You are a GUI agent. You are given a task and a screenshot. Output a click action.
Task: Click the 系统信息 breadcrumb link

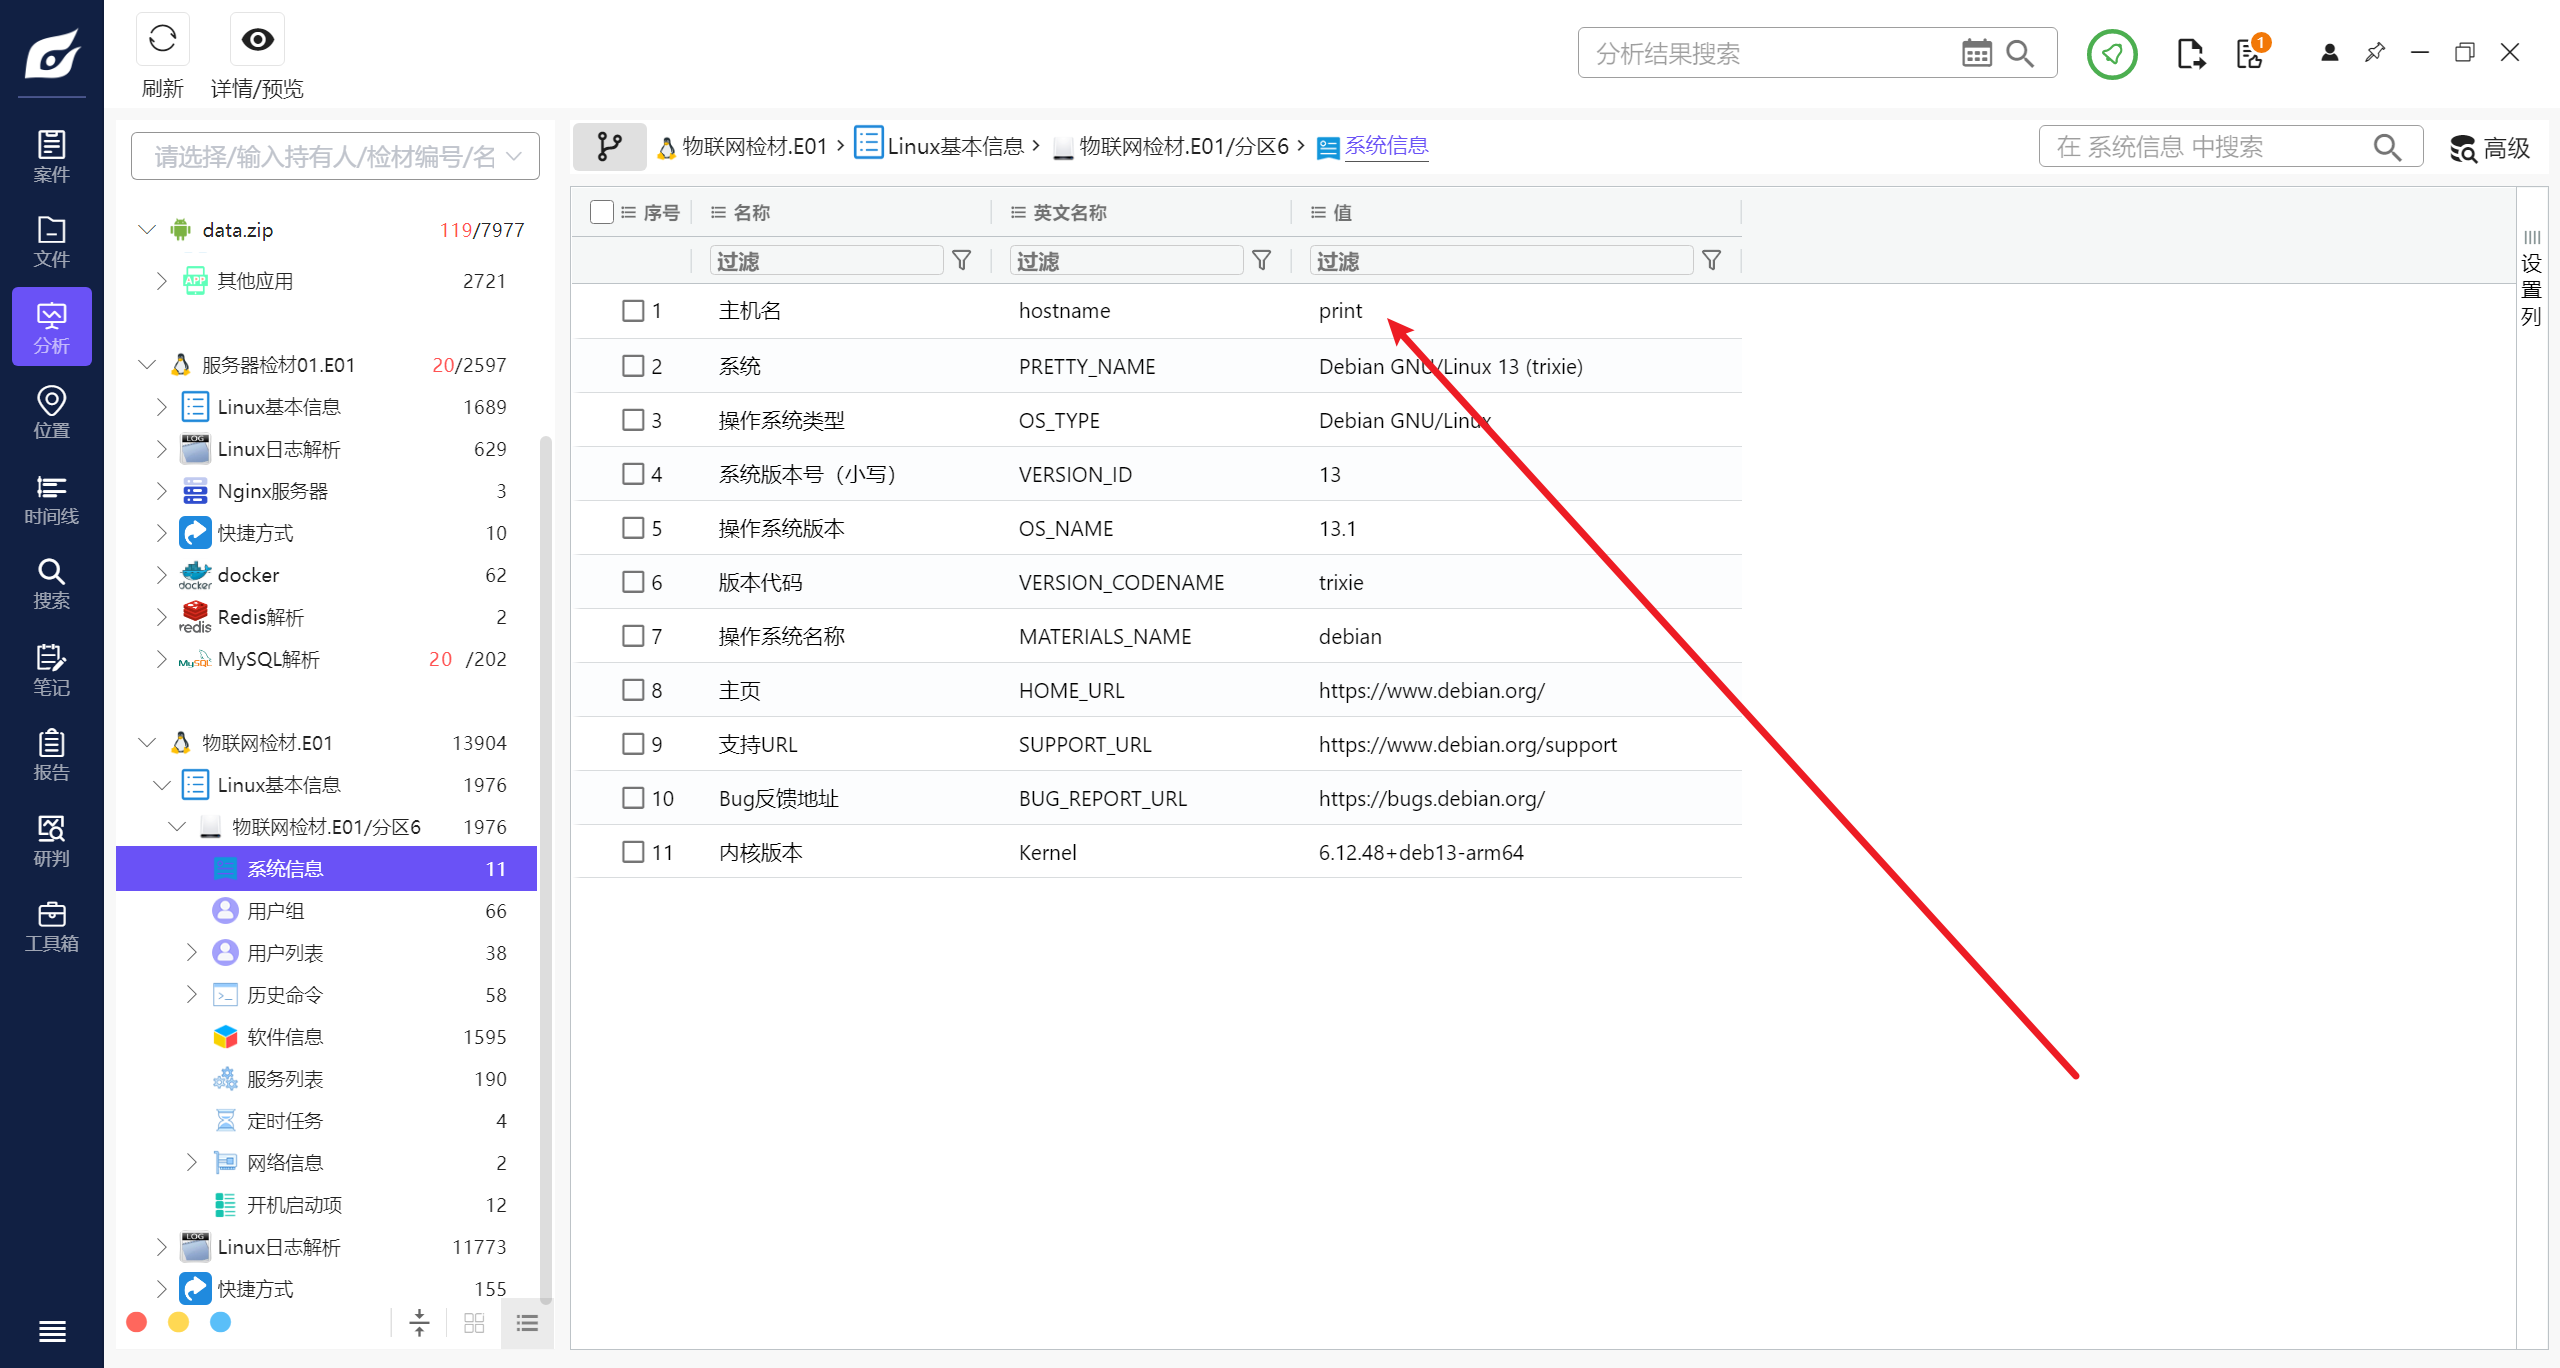pos(1386,147)
